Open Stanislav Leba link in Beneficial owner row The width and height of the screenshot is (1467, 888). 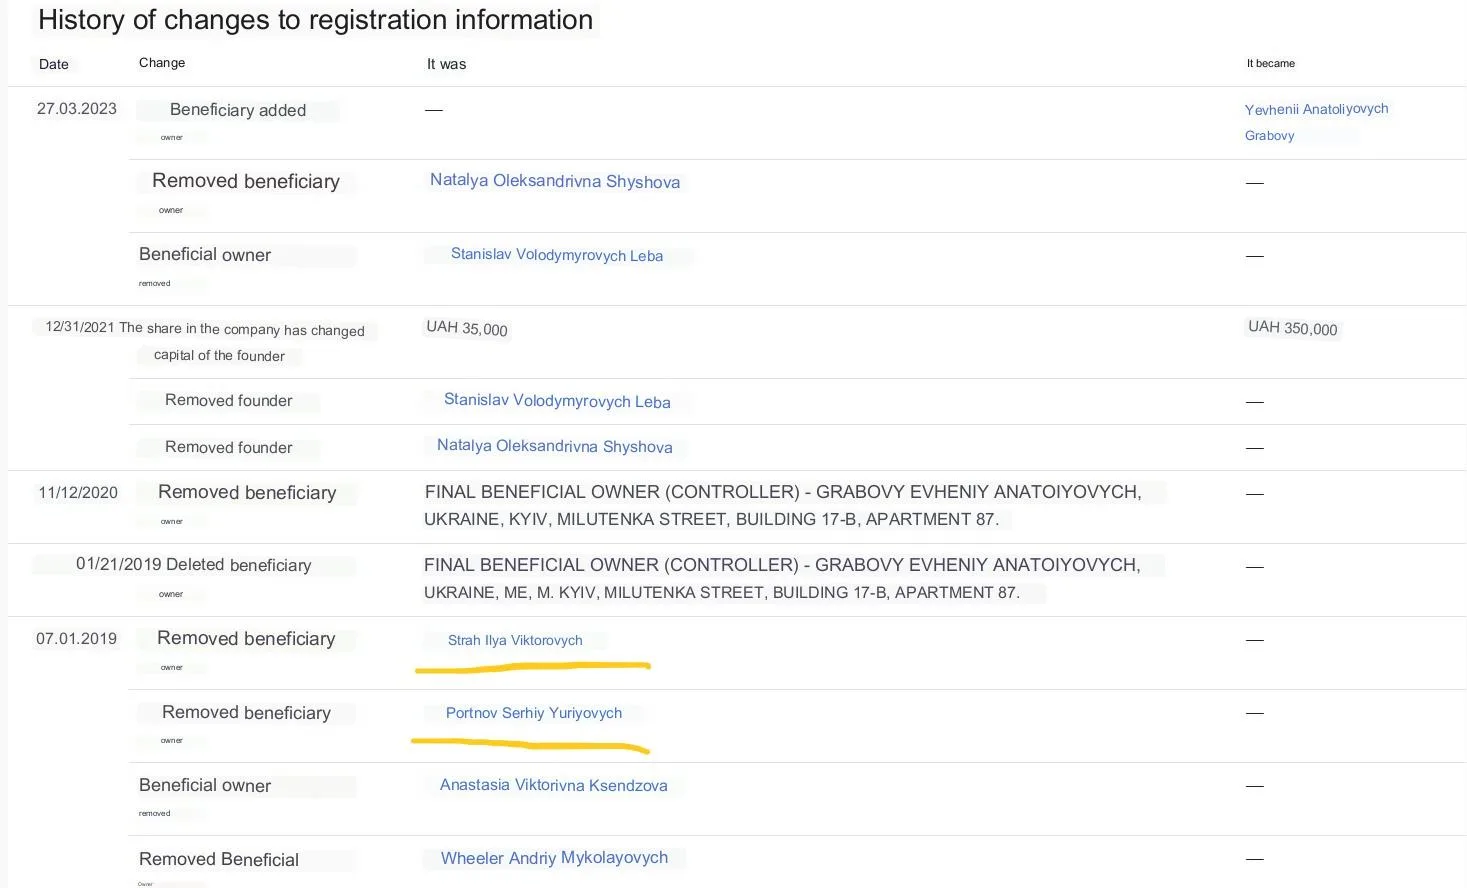pyautogui.click(x=557, y=255)
